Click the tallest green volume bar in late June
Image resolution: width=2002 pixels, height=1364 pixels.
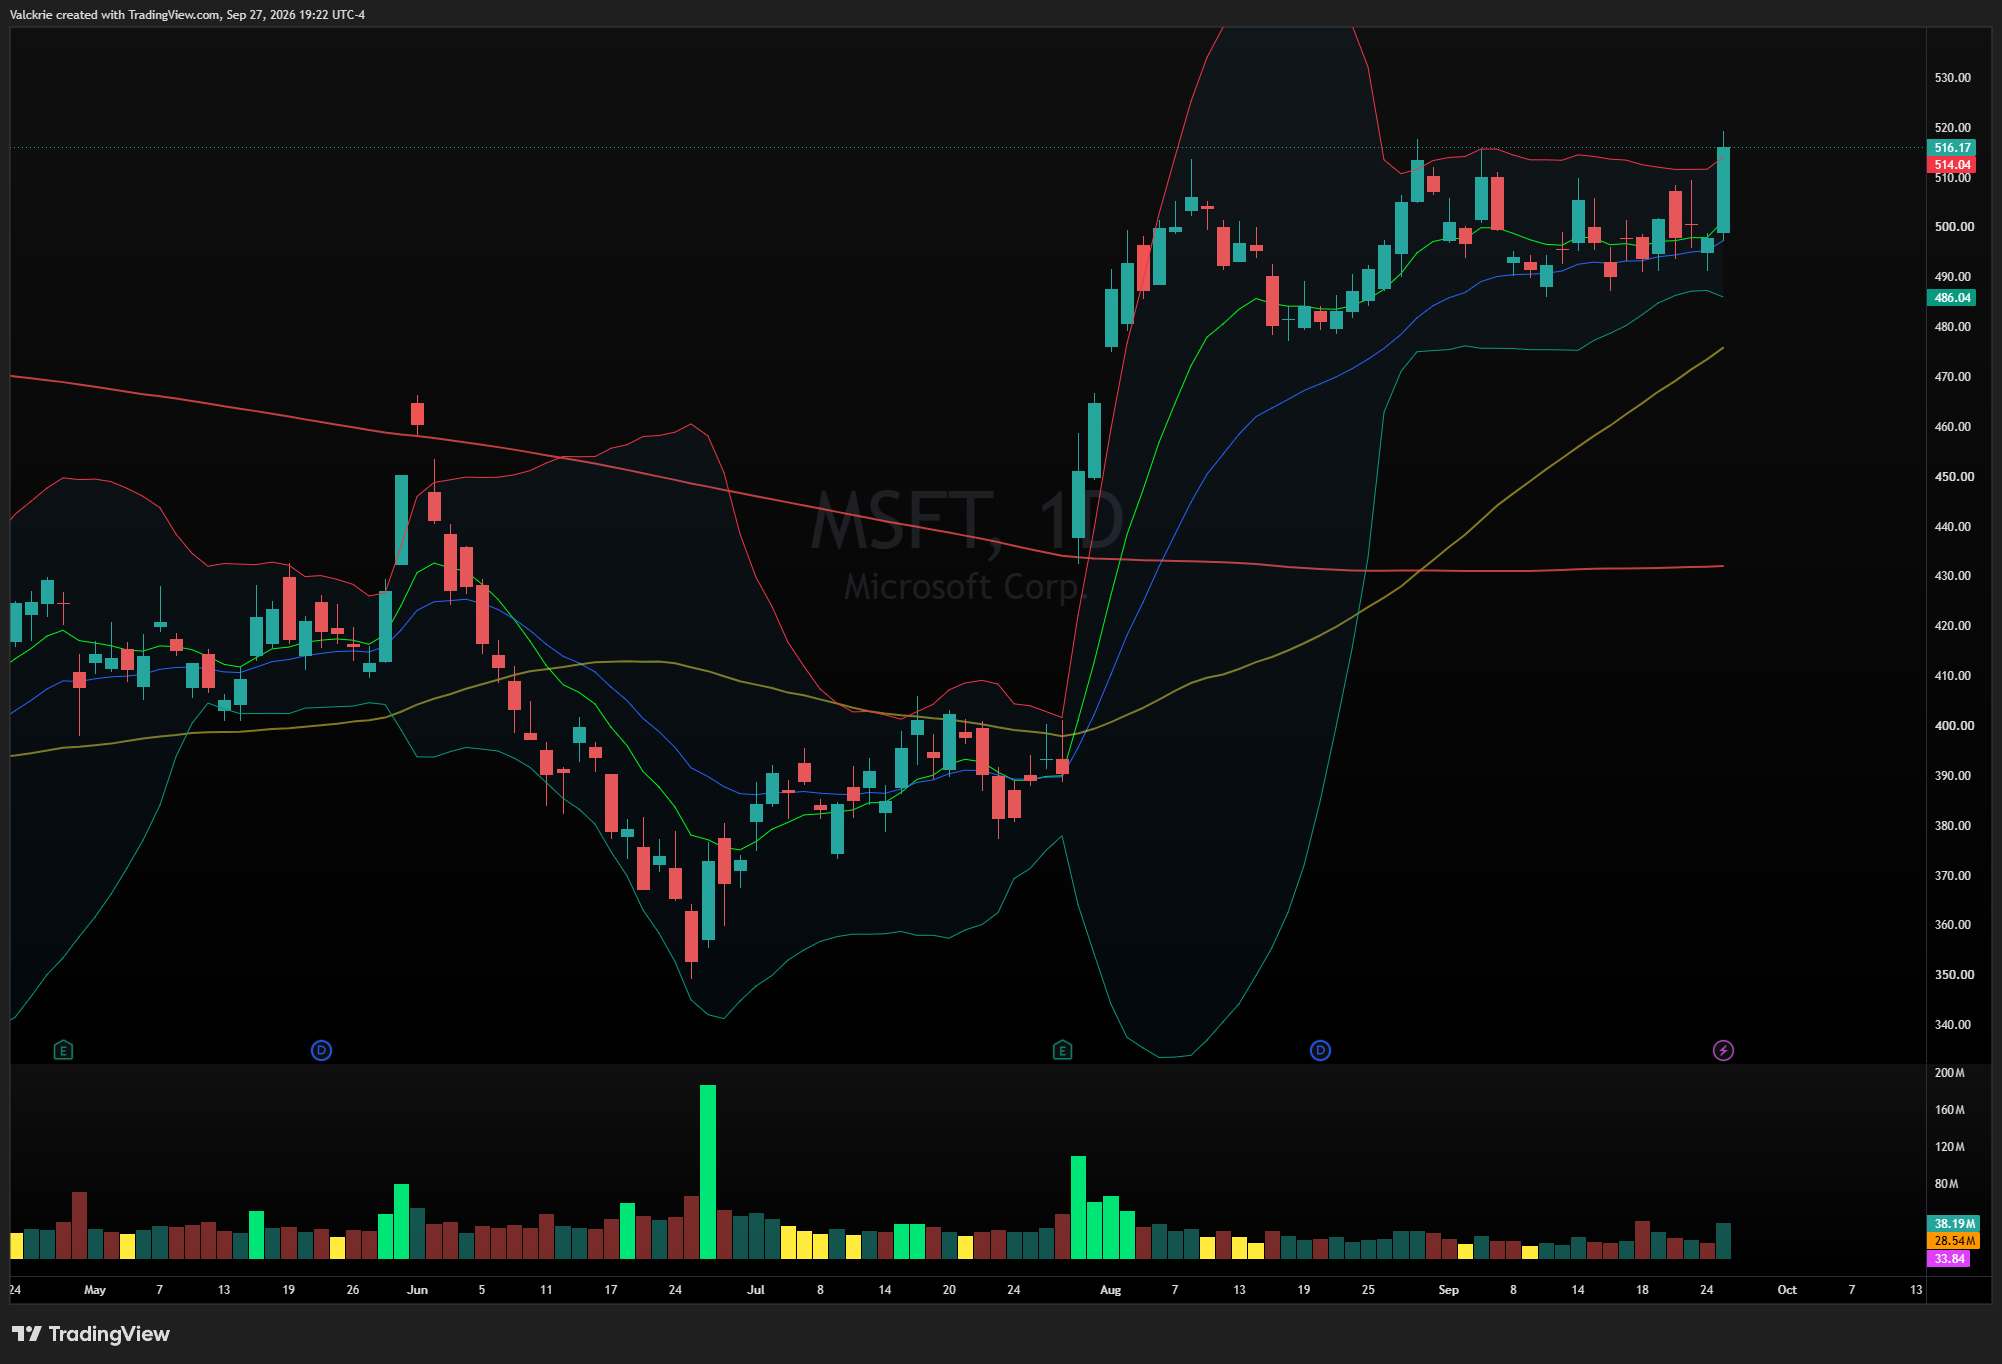click(x=708, y=1171)
